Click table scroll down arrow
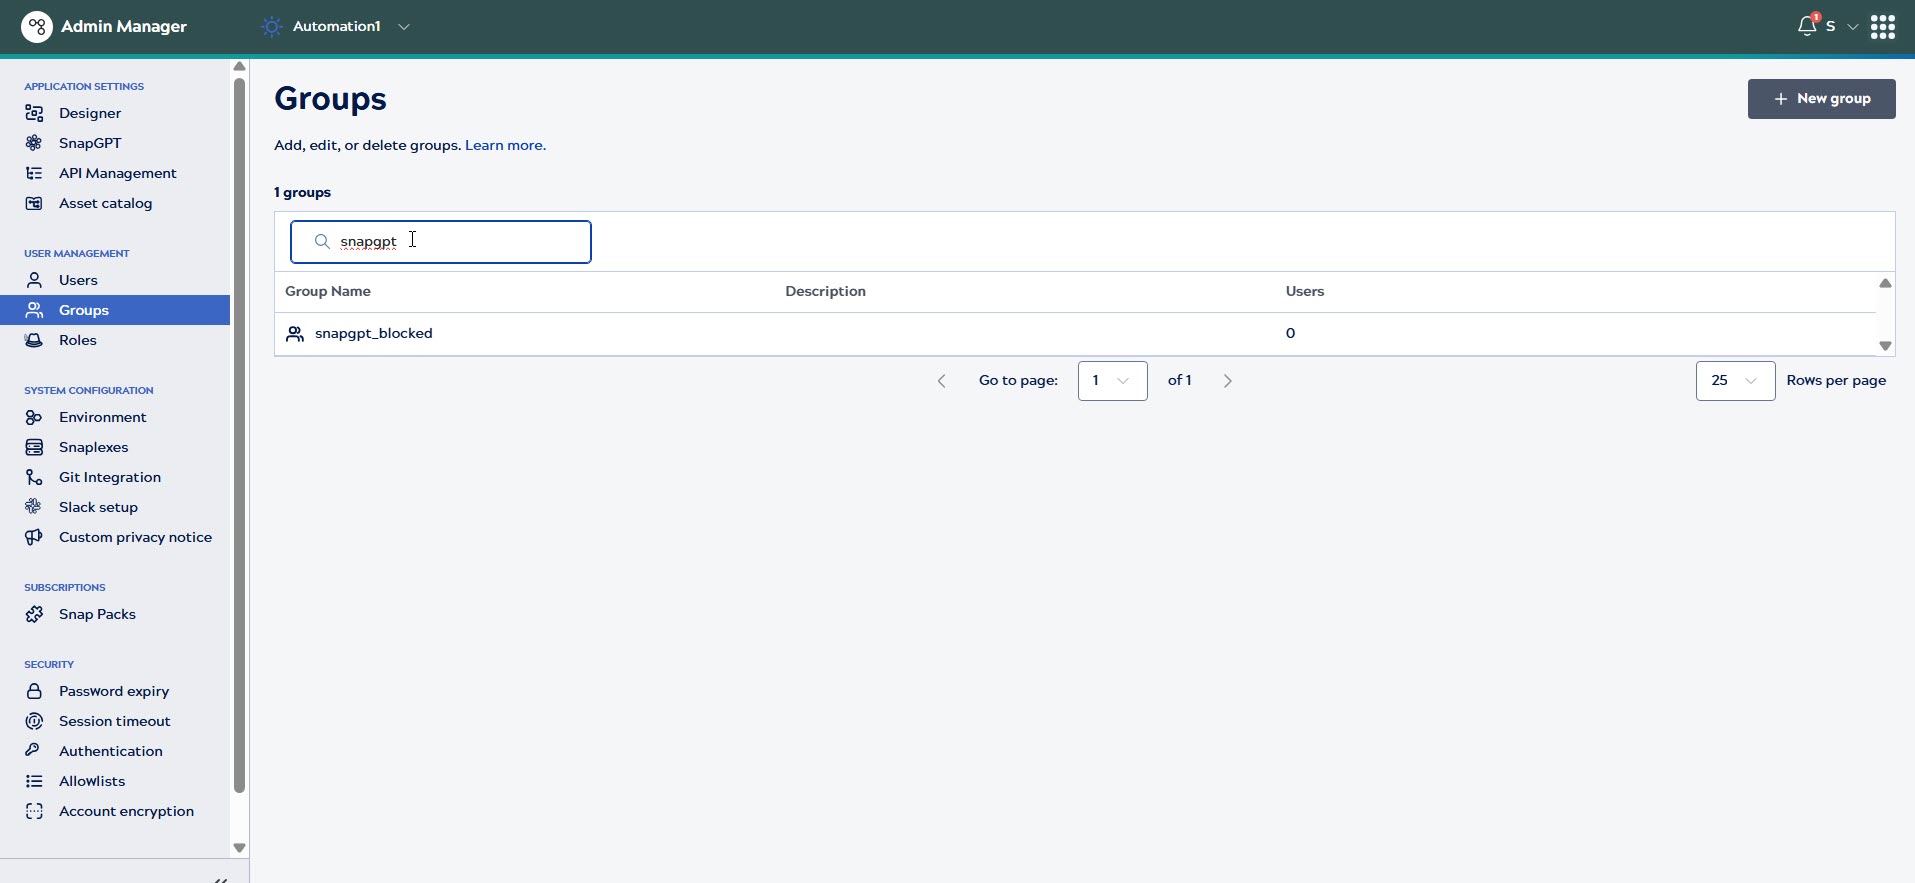 coord(1885,346)
